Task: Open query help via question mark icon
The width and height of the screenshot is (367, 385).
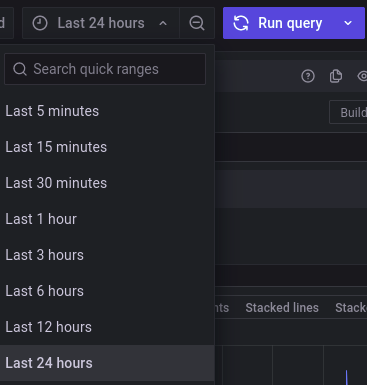Action: (x=308, y=76)
